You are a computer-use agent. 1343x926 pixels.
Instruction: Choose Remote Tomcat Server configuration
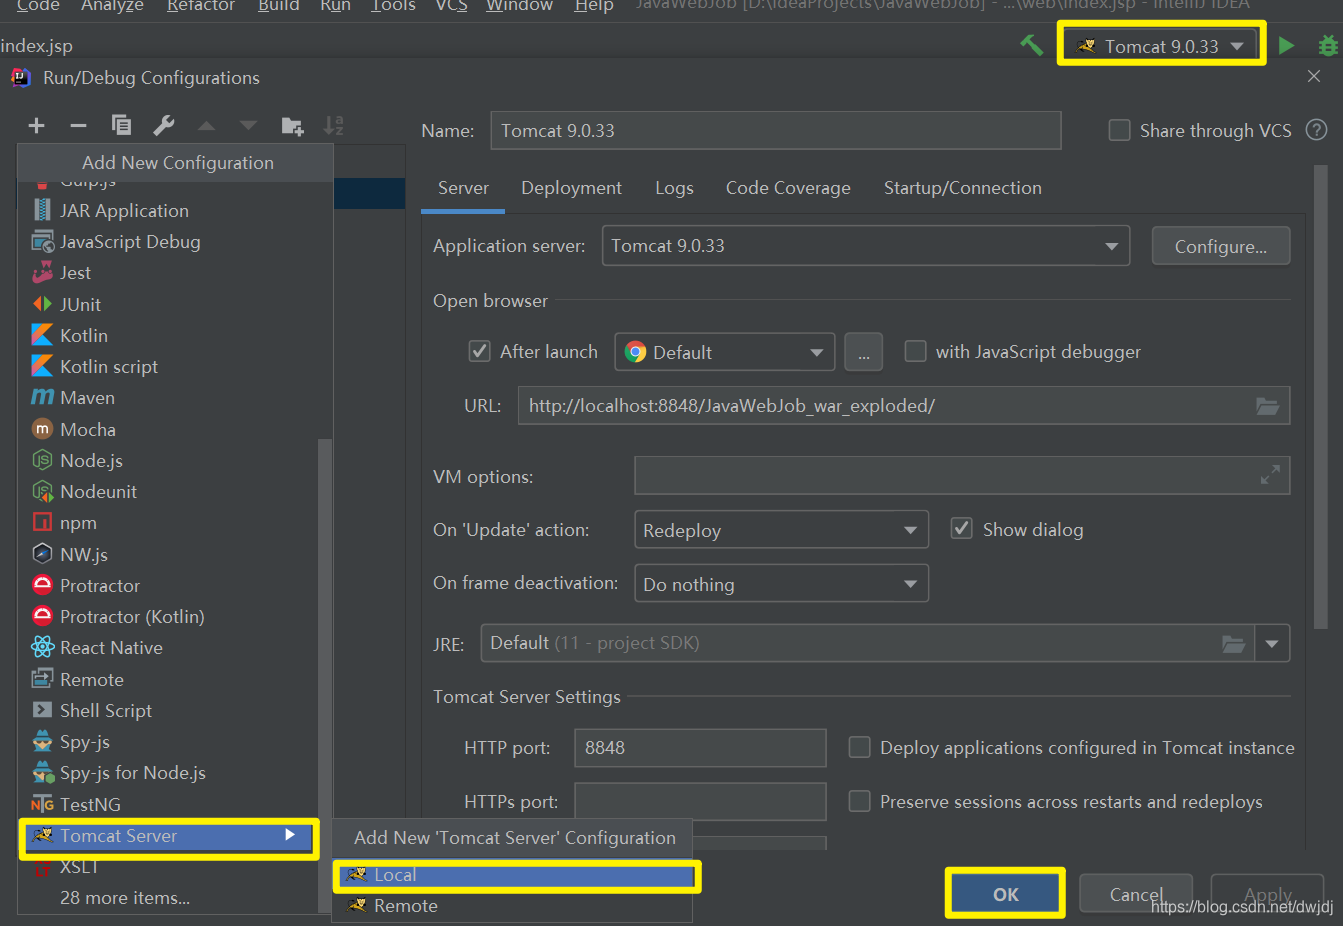[512, 906]
